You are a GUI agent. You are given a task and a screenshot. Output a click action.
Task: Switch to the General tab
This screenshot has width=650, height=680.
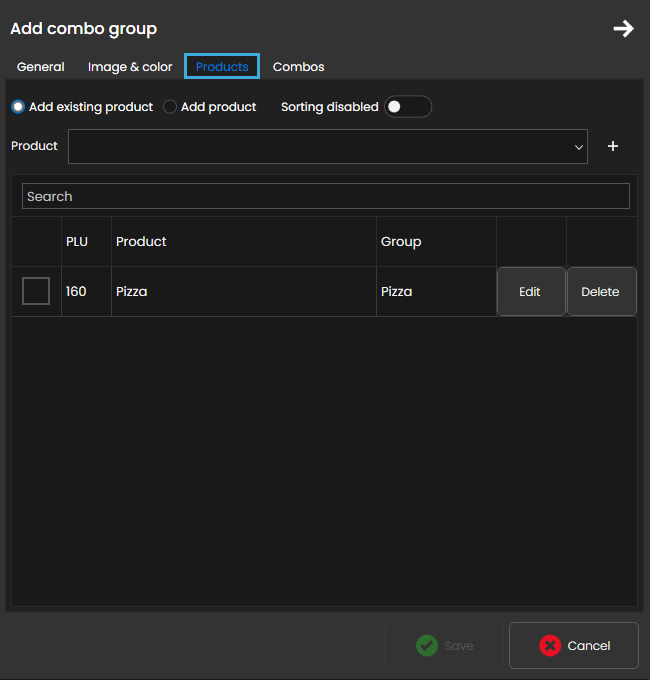41,67
